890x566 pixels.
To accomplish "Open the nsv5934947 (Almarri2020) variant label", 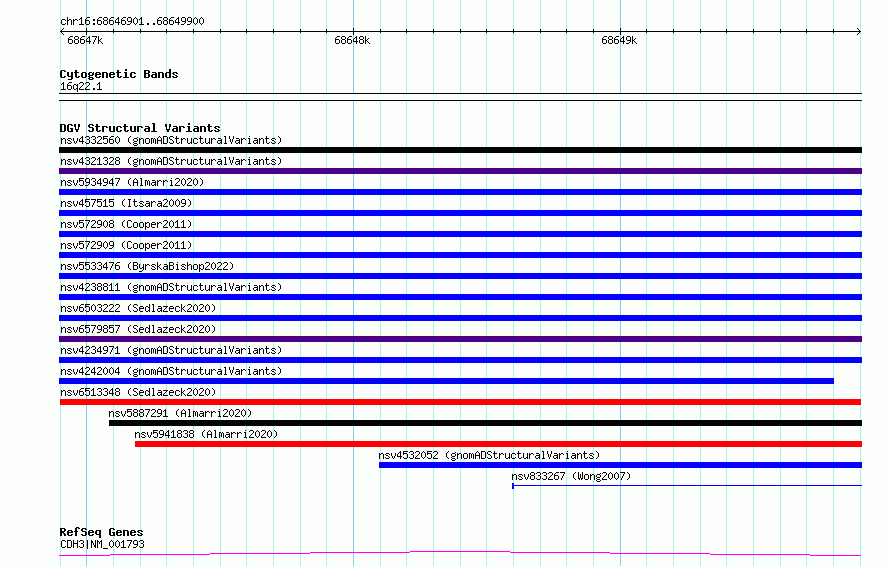I will click(132, 182).
